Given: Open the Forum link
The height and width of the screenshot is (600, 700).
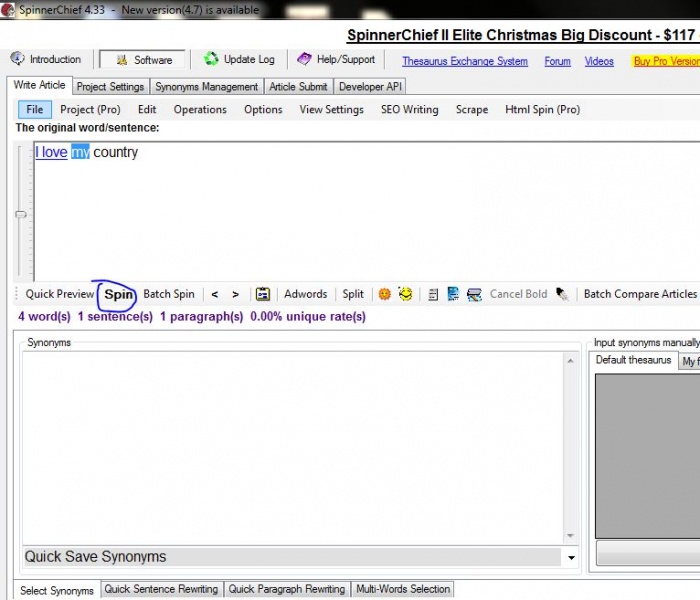Looking at the screenshot, I should click(x=557, y=61).
